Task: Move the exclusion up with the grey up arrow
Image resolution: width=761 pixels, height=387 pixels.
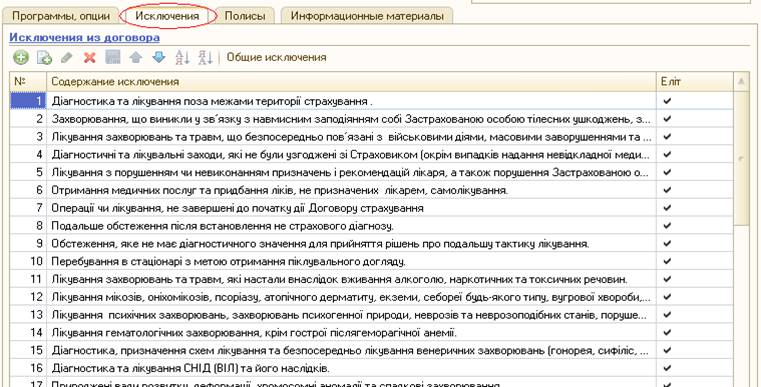Action: point(136,58)
